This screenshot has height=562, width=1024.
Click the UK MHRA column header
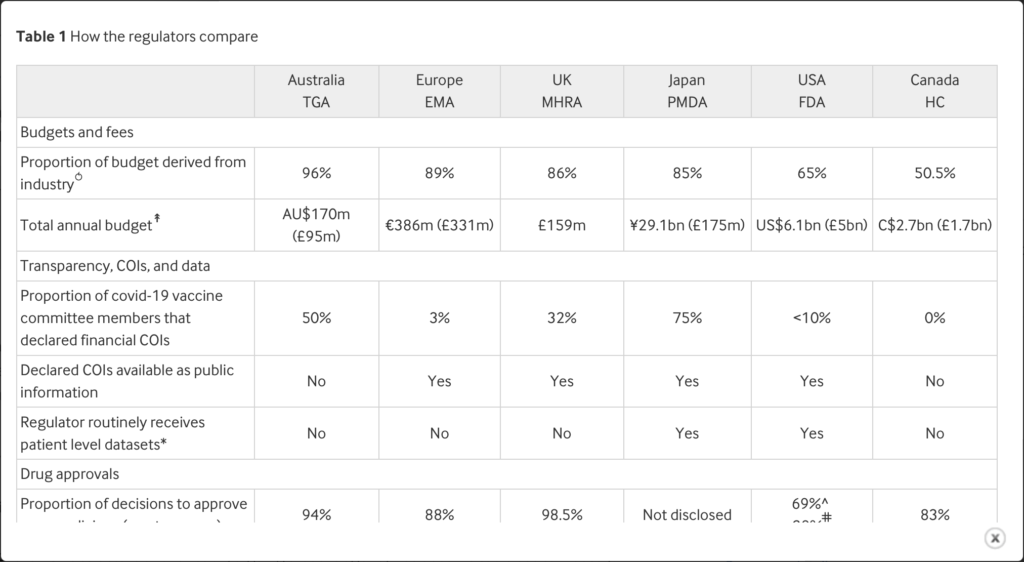coord(561,91)
